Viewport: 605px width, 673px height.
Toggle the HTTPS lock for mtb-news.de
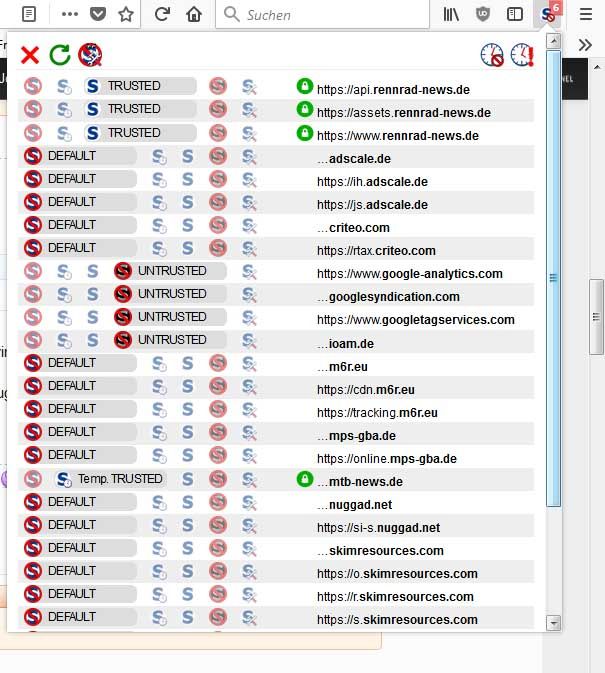pyautogui.click(x=305, y=479)
